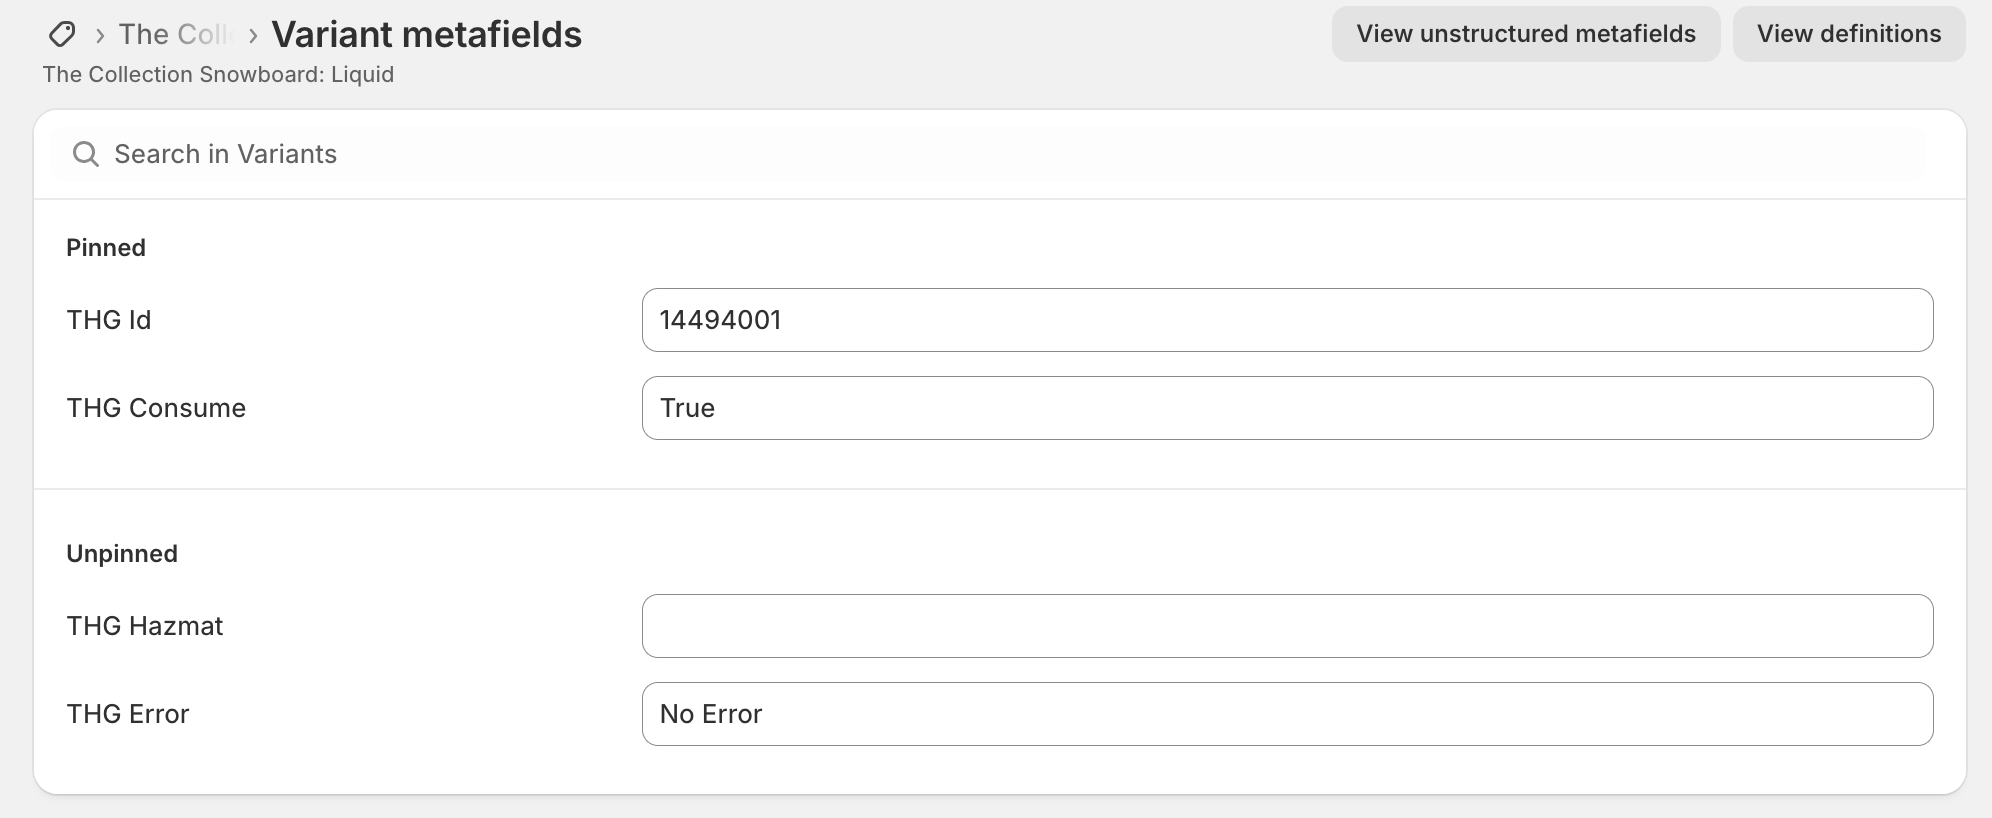
Task: Click the THG Id label
Action: [x=109, y=320]
